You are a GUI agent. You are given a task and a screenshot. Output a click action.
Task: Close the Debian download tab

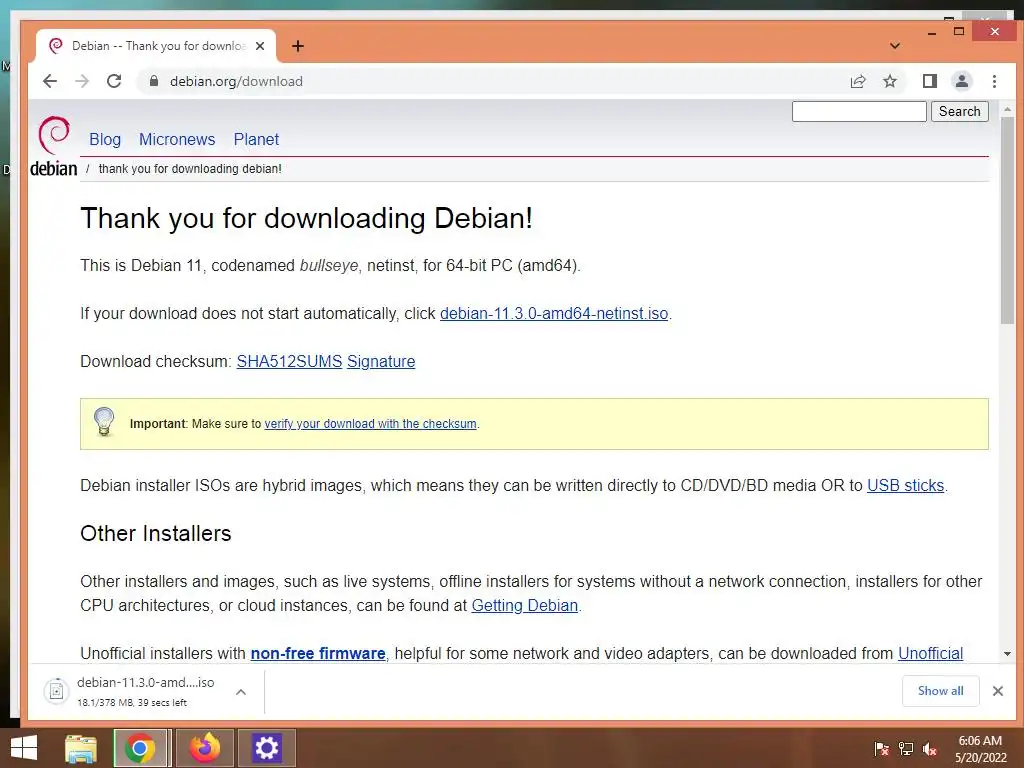(260, 46)
